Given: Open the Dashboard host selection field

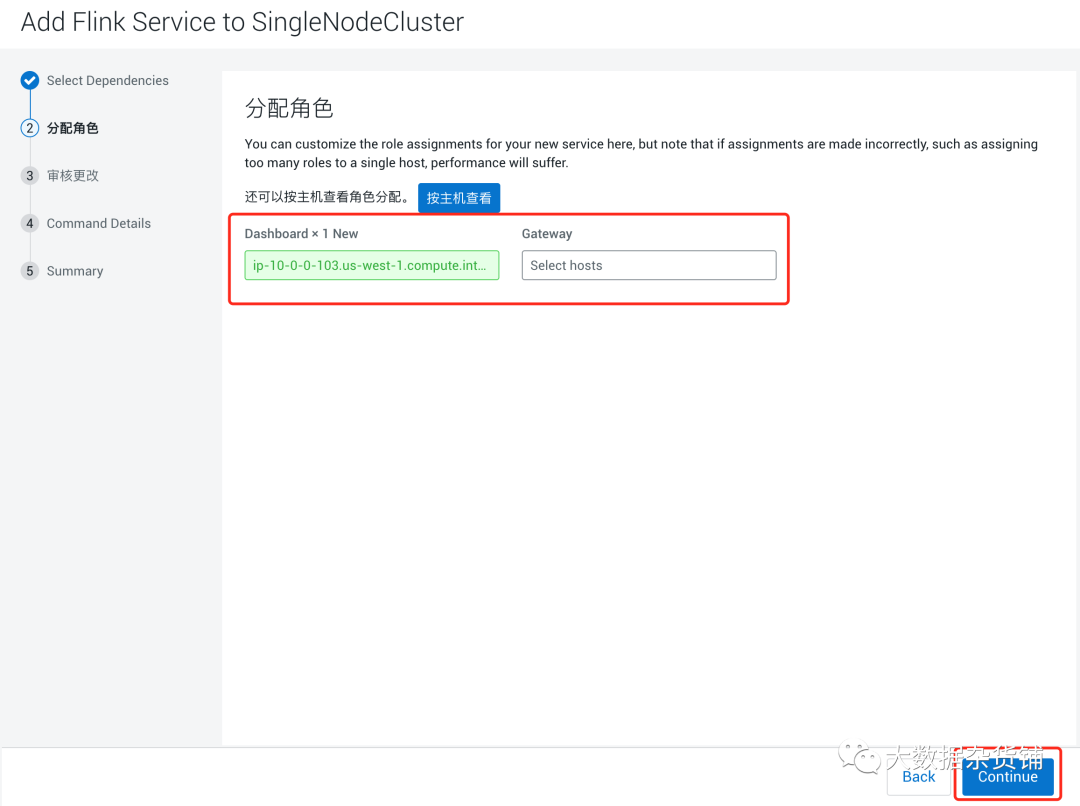Looking at the screenshot, I should click(371, 265).
